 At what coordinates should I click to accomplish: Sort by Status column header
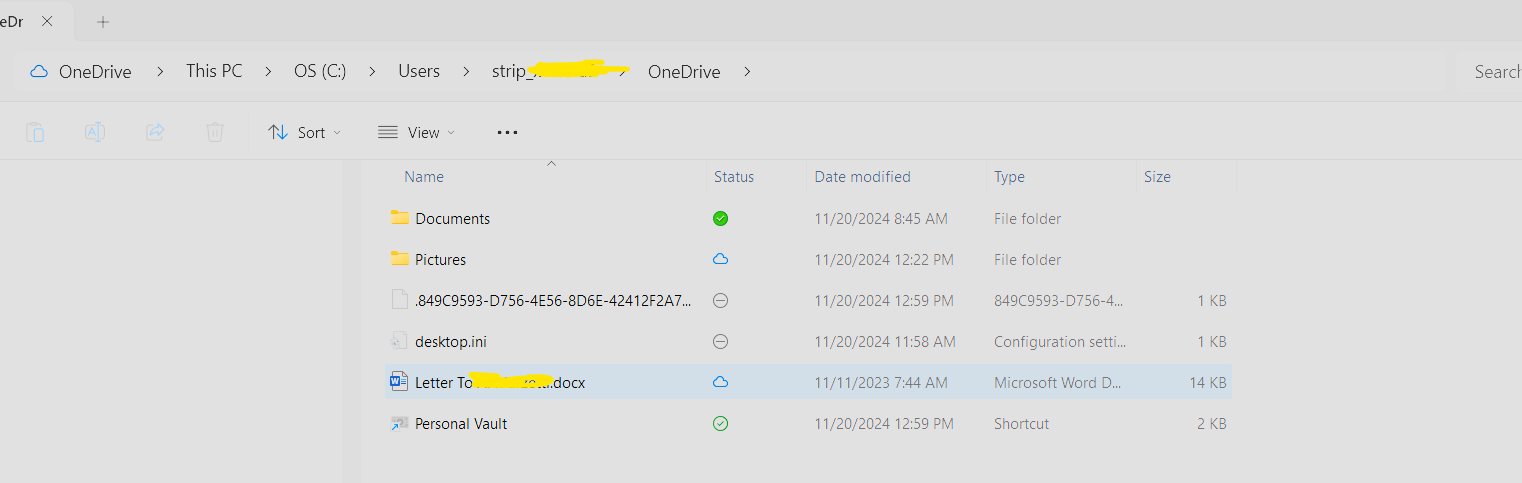click(734, 177)
